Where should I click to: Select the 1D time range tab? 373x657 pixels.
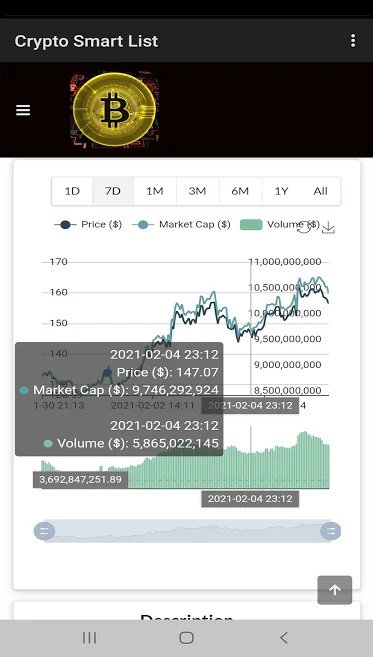point(72,191)
